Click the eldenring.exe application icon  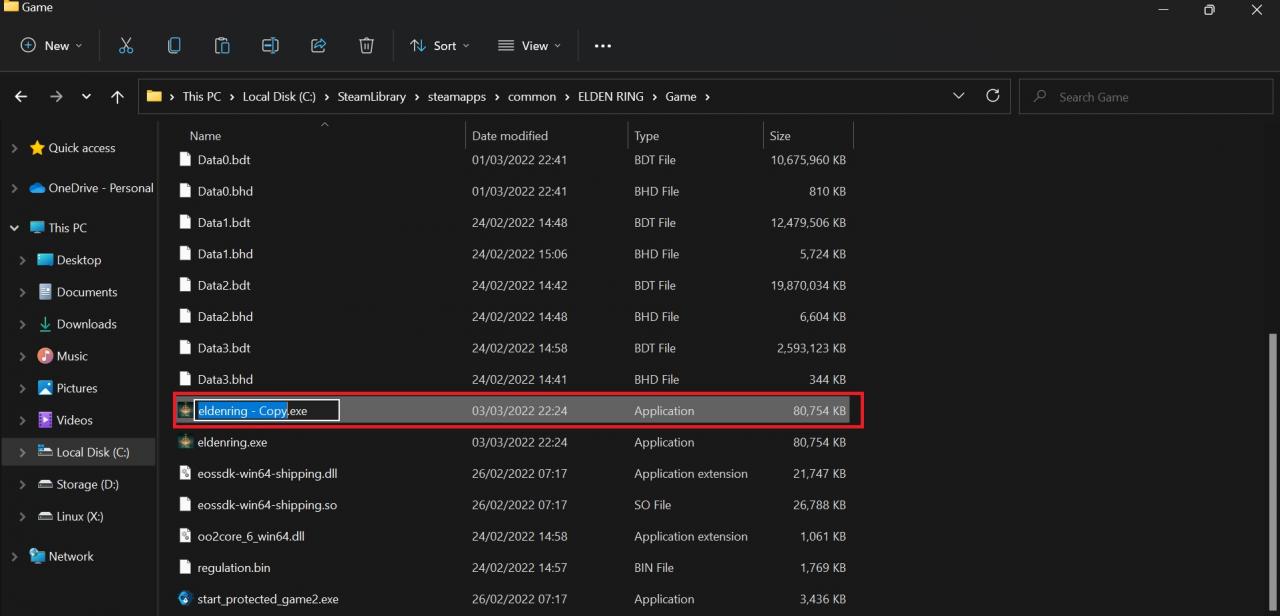pyautogui.click(x=184, y=442)
